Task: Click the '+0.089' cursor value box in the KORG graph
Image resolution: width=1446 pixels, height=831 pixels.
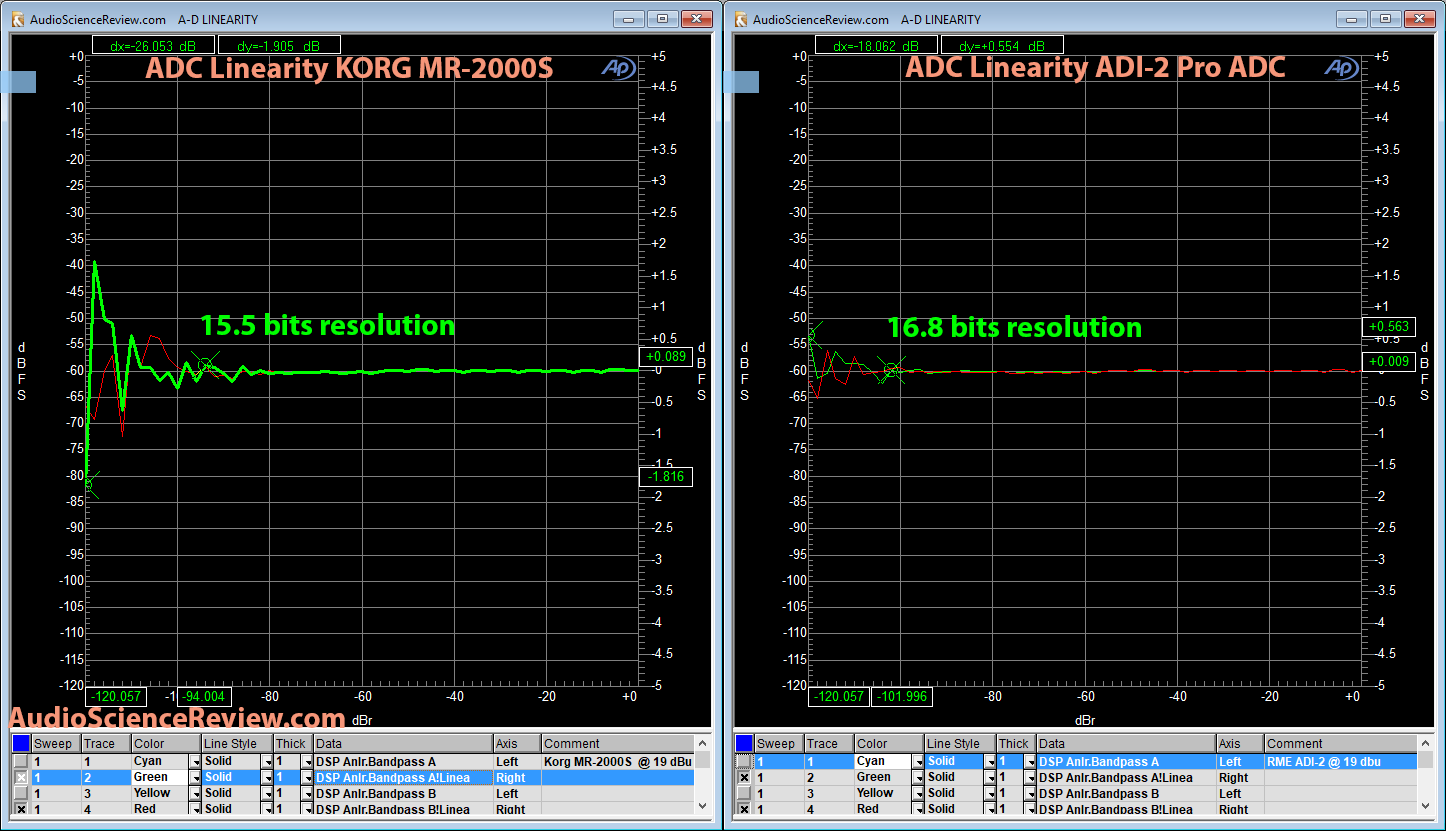Action: tap(665, 355)
